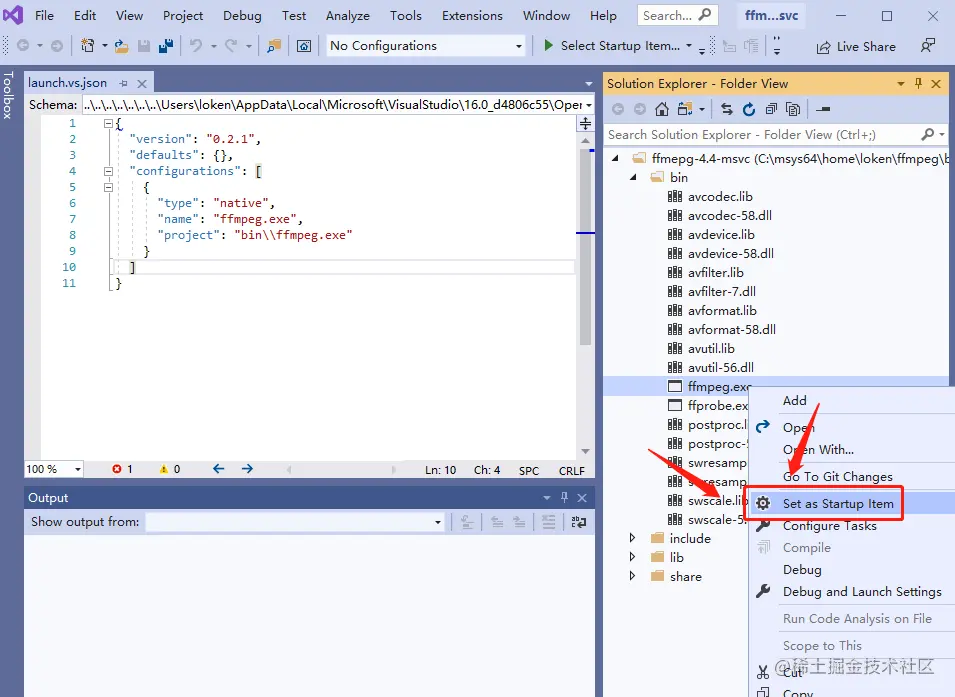The image size is (955, 697).
Task: Expand the include folder
Action: [x=632, y=537]
